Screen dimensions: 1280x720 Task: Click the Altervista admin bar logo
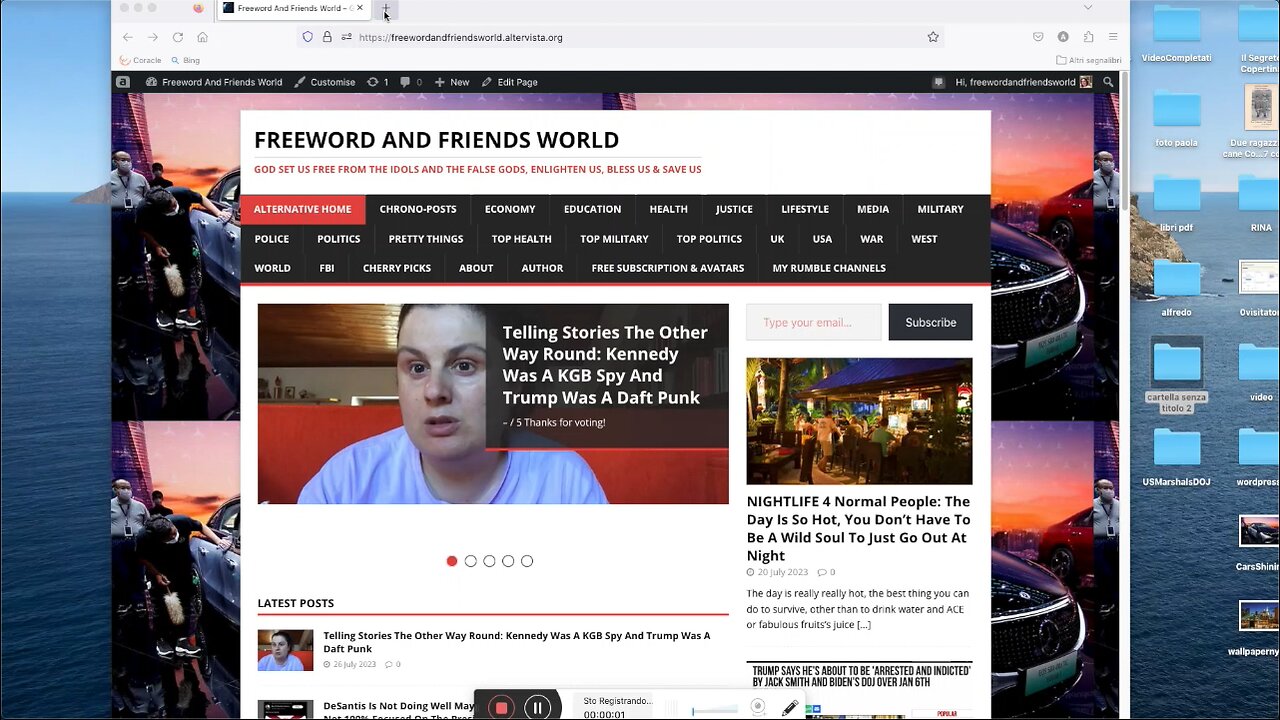pyautogui.click(x=123, y=82)
